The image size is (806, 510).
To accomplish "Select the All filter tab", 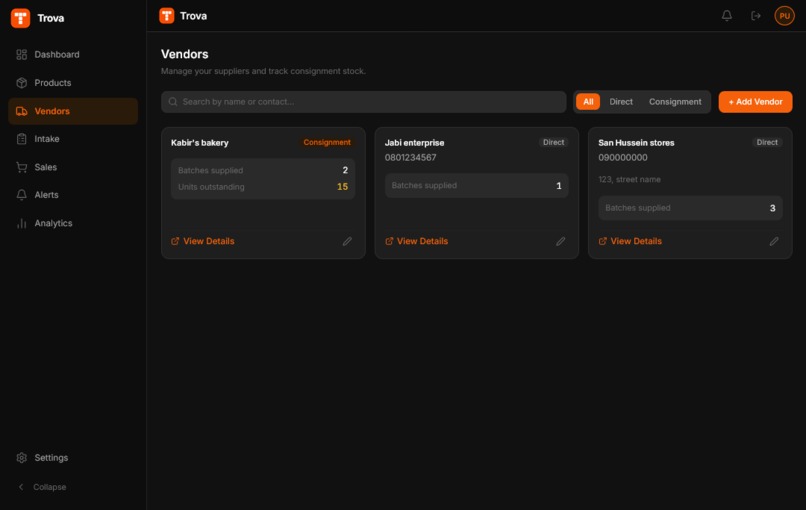I will [588, 102].
